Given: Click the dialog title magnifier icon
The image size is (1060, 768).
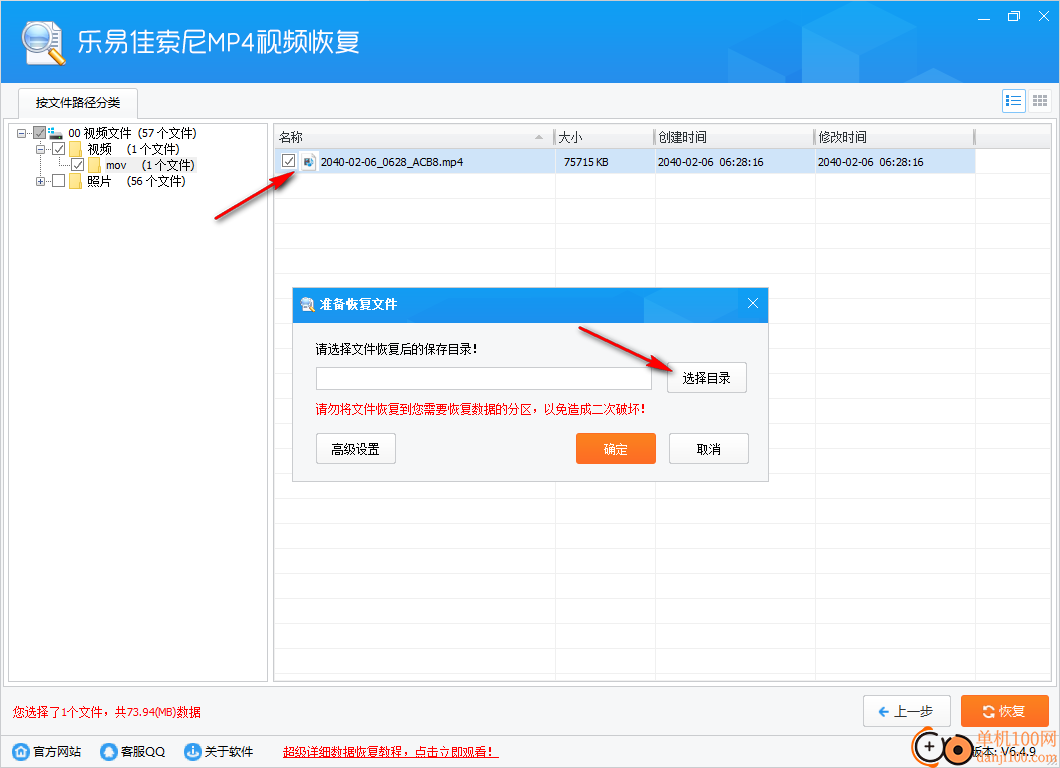Looking at the screenshot, I should tap(308, 304).
